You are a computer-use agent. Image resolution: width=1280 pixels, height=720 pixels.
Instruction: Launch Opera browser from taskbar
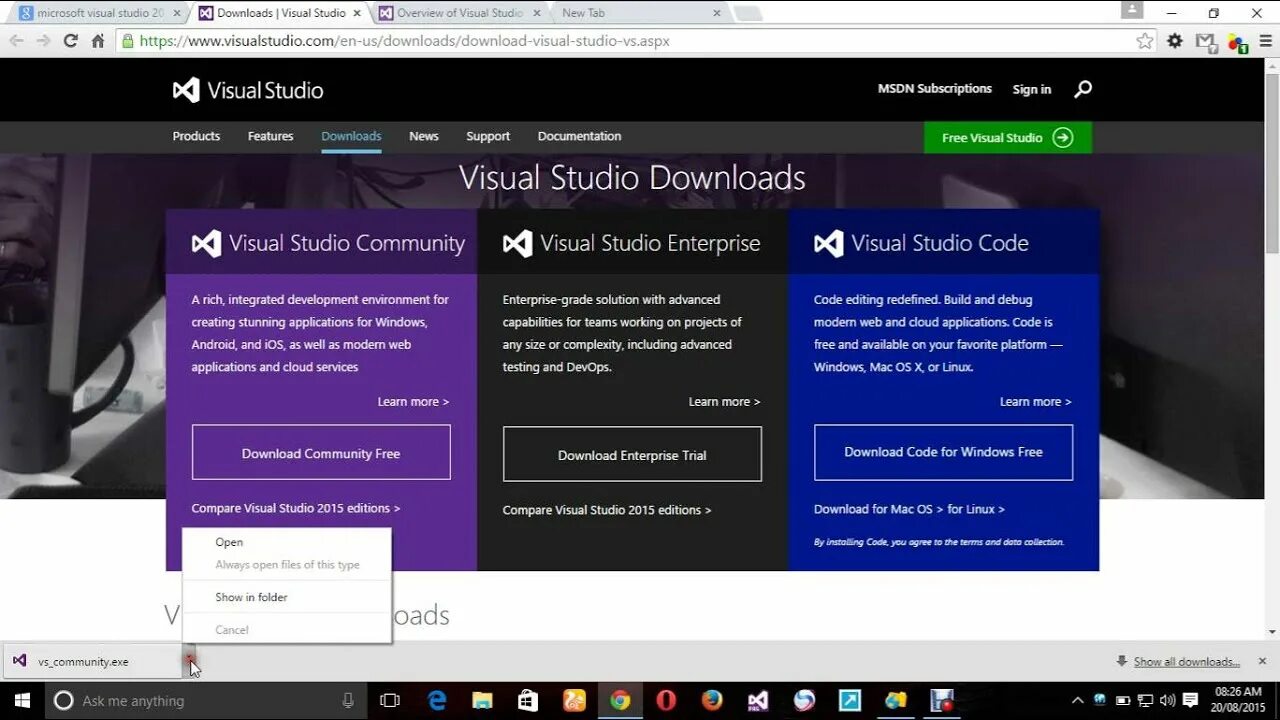pos(666,701)
